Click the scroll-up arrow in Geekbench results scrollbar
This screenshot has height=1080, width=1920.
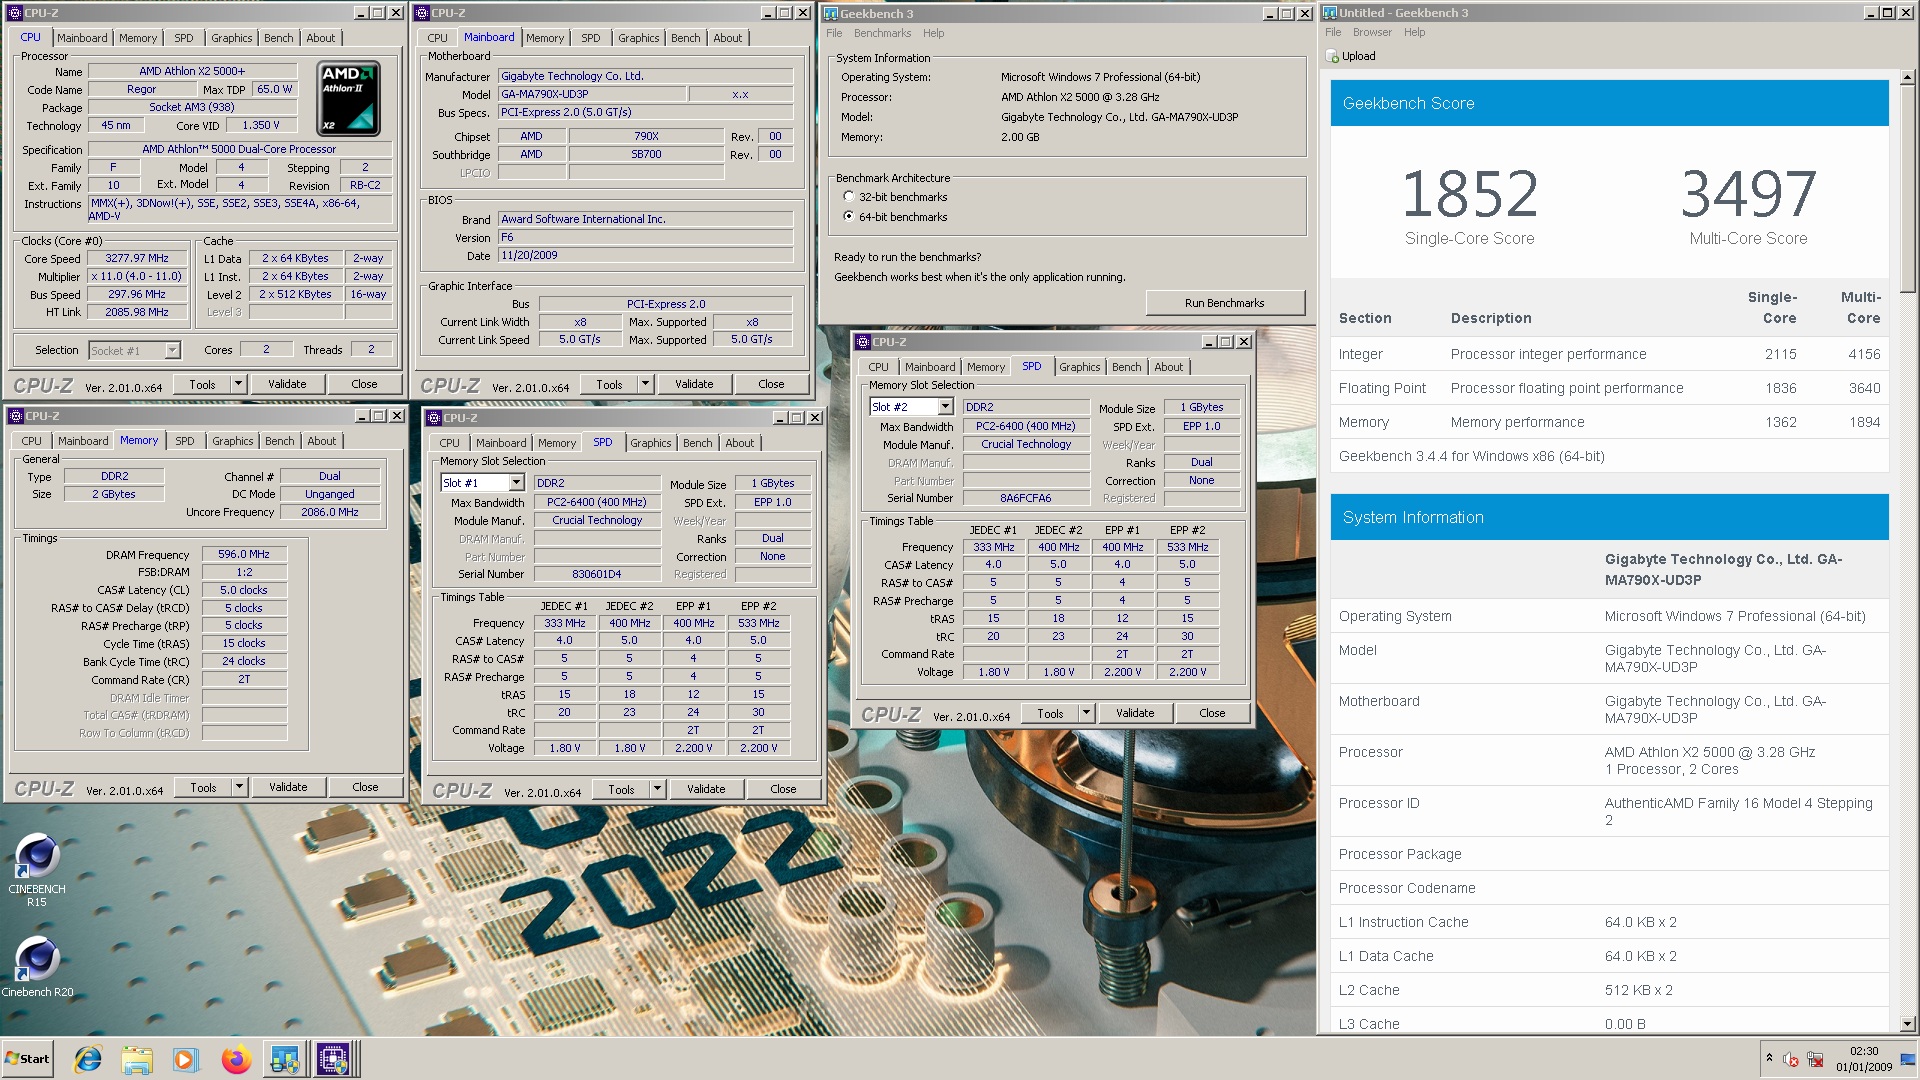(1908, 76)
